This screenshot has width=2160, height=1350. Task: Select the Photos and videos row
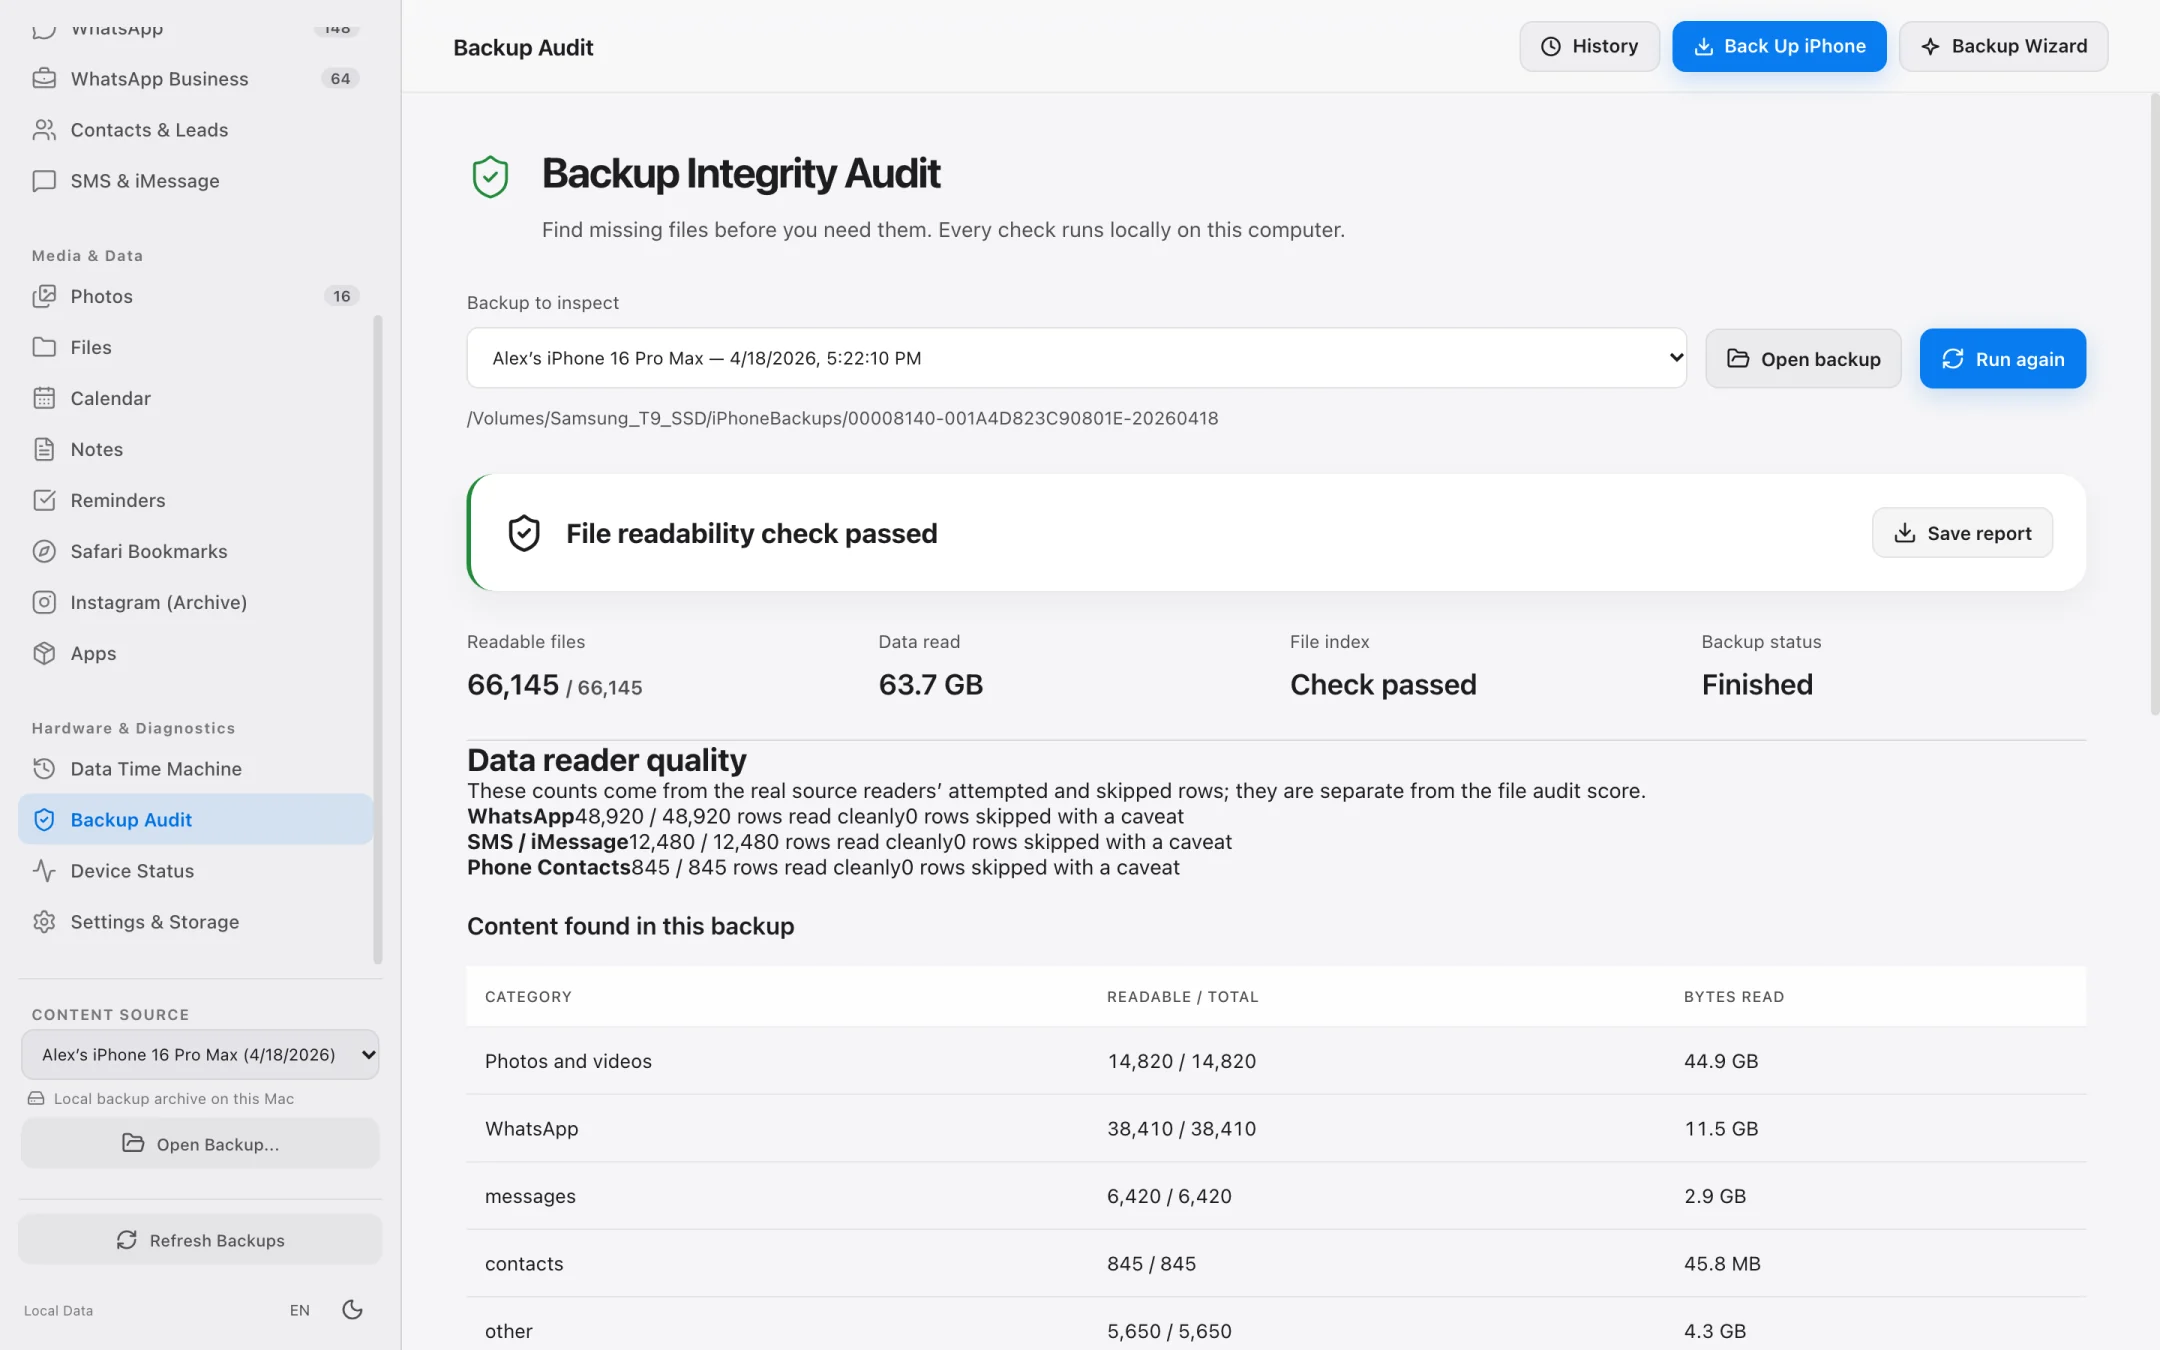tap(1276, 1060)
